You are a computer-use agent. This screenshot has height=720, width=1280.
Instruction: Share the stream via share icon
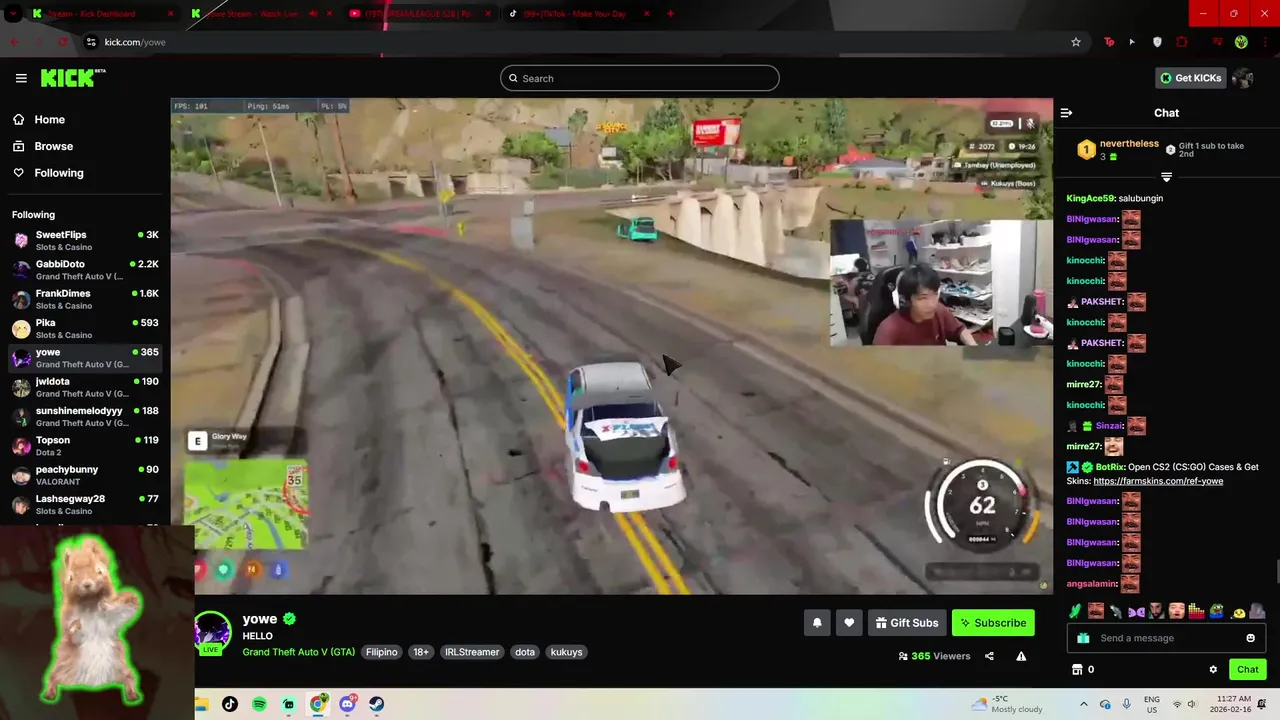989,656
